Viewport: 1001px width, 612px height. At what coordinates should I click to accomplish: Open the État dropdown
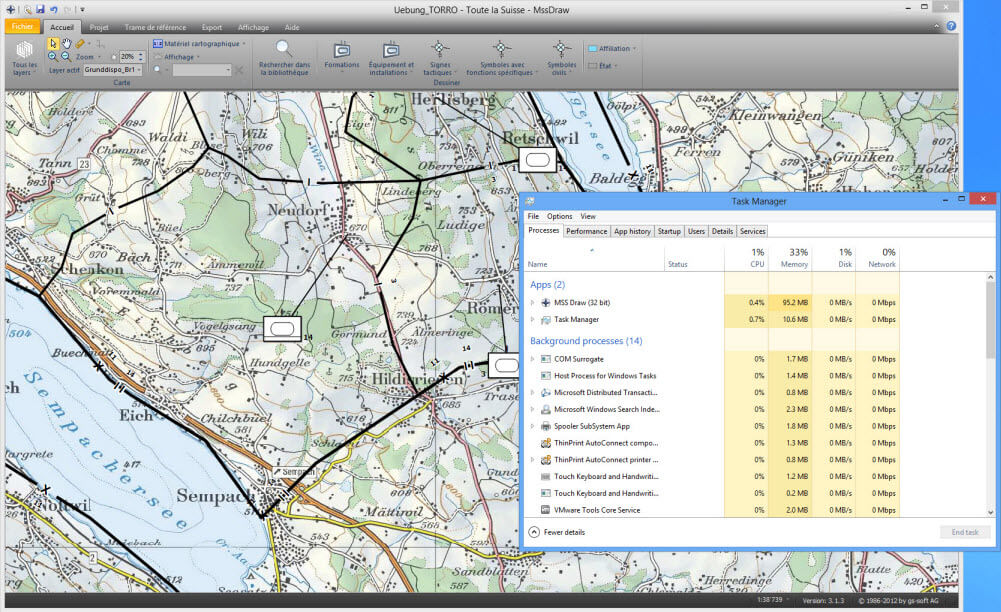point(601,66)
